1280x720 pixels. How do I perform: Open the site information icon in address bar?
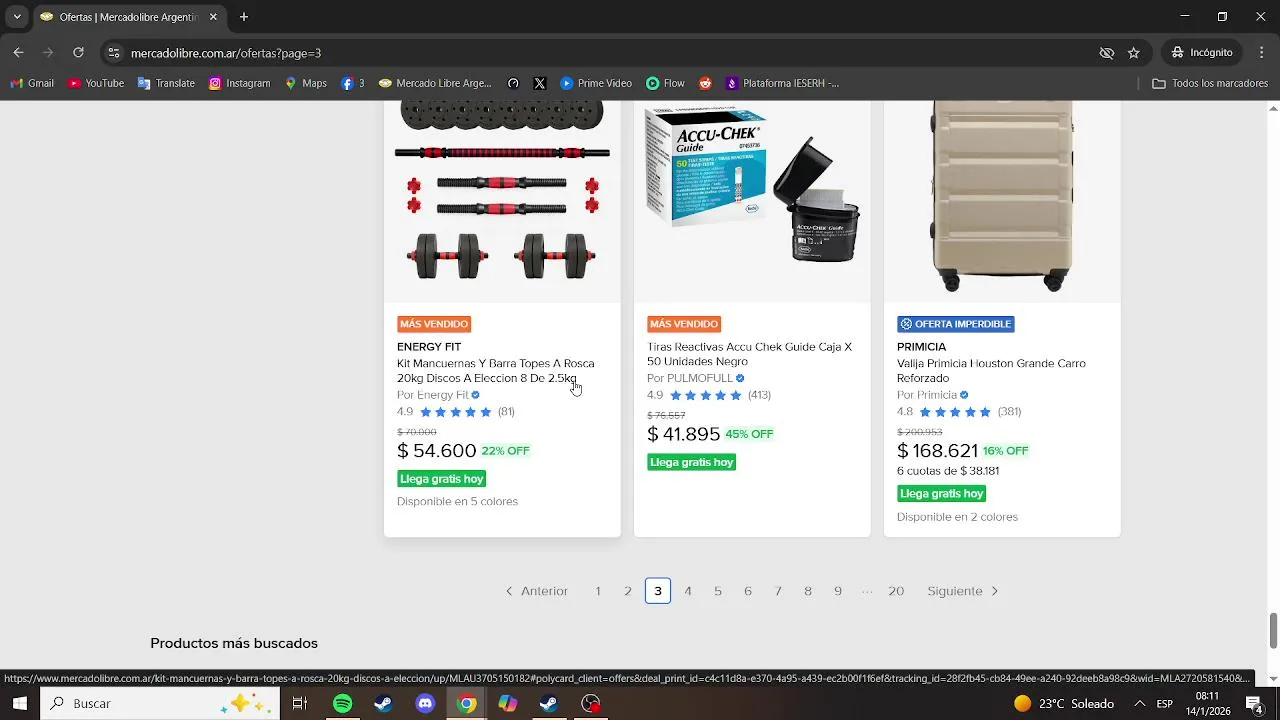(x=113, y=53)
